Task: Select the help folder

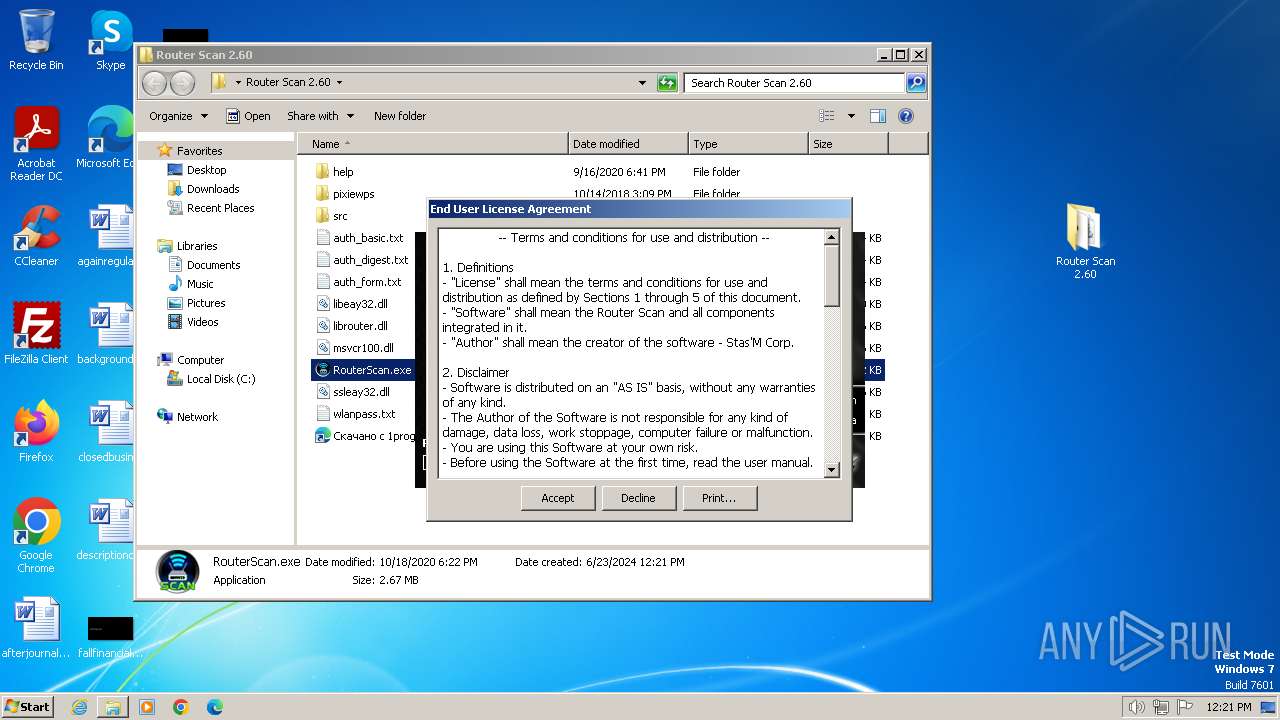Action: point(343,172)
